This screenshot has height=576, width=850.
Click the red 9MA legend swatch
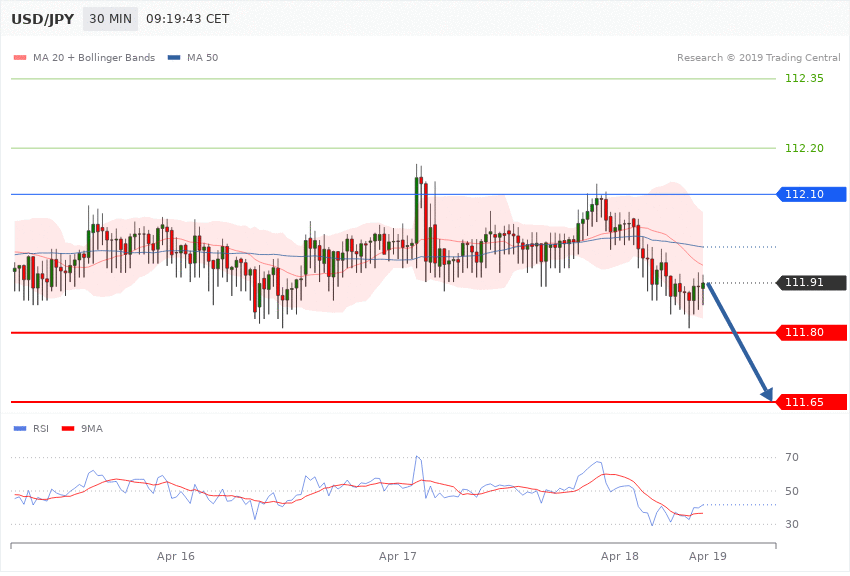[68, 429]
